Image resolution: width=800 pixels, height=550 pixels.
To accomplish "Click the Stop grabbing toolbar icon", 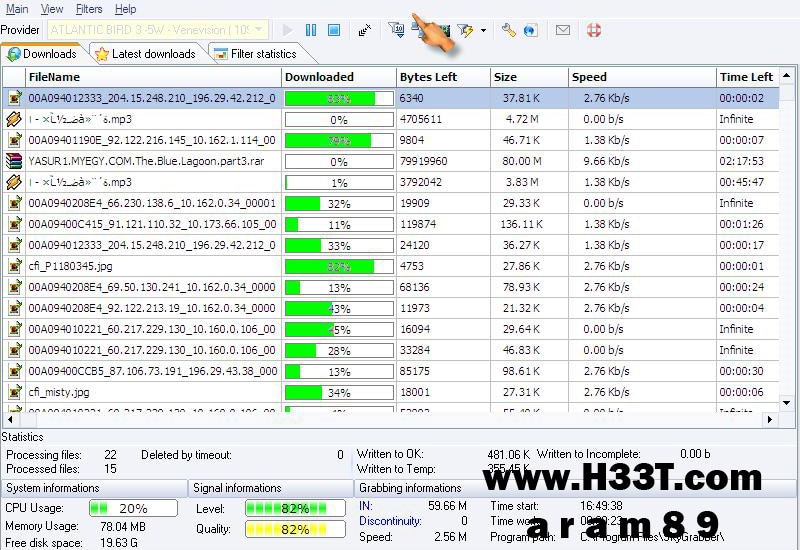I will tap(334, 31).
